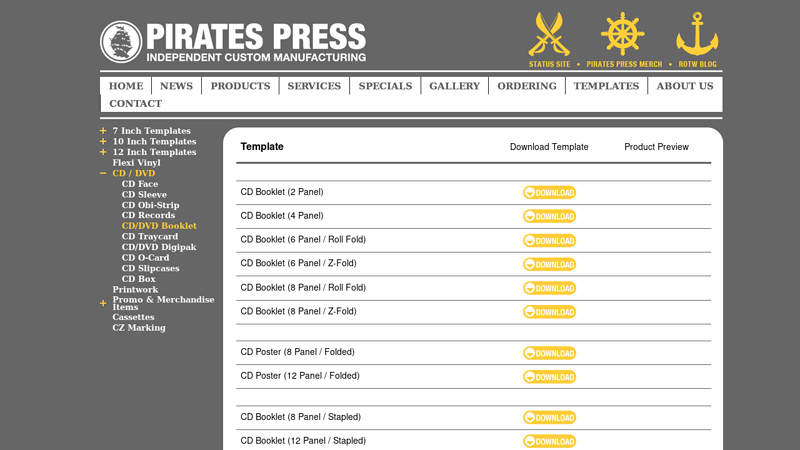Image resolution: width=800 pixels, height=450 pixels.
Task: Collapse CD / DVD section minus sign
Action: pos(103,173)
